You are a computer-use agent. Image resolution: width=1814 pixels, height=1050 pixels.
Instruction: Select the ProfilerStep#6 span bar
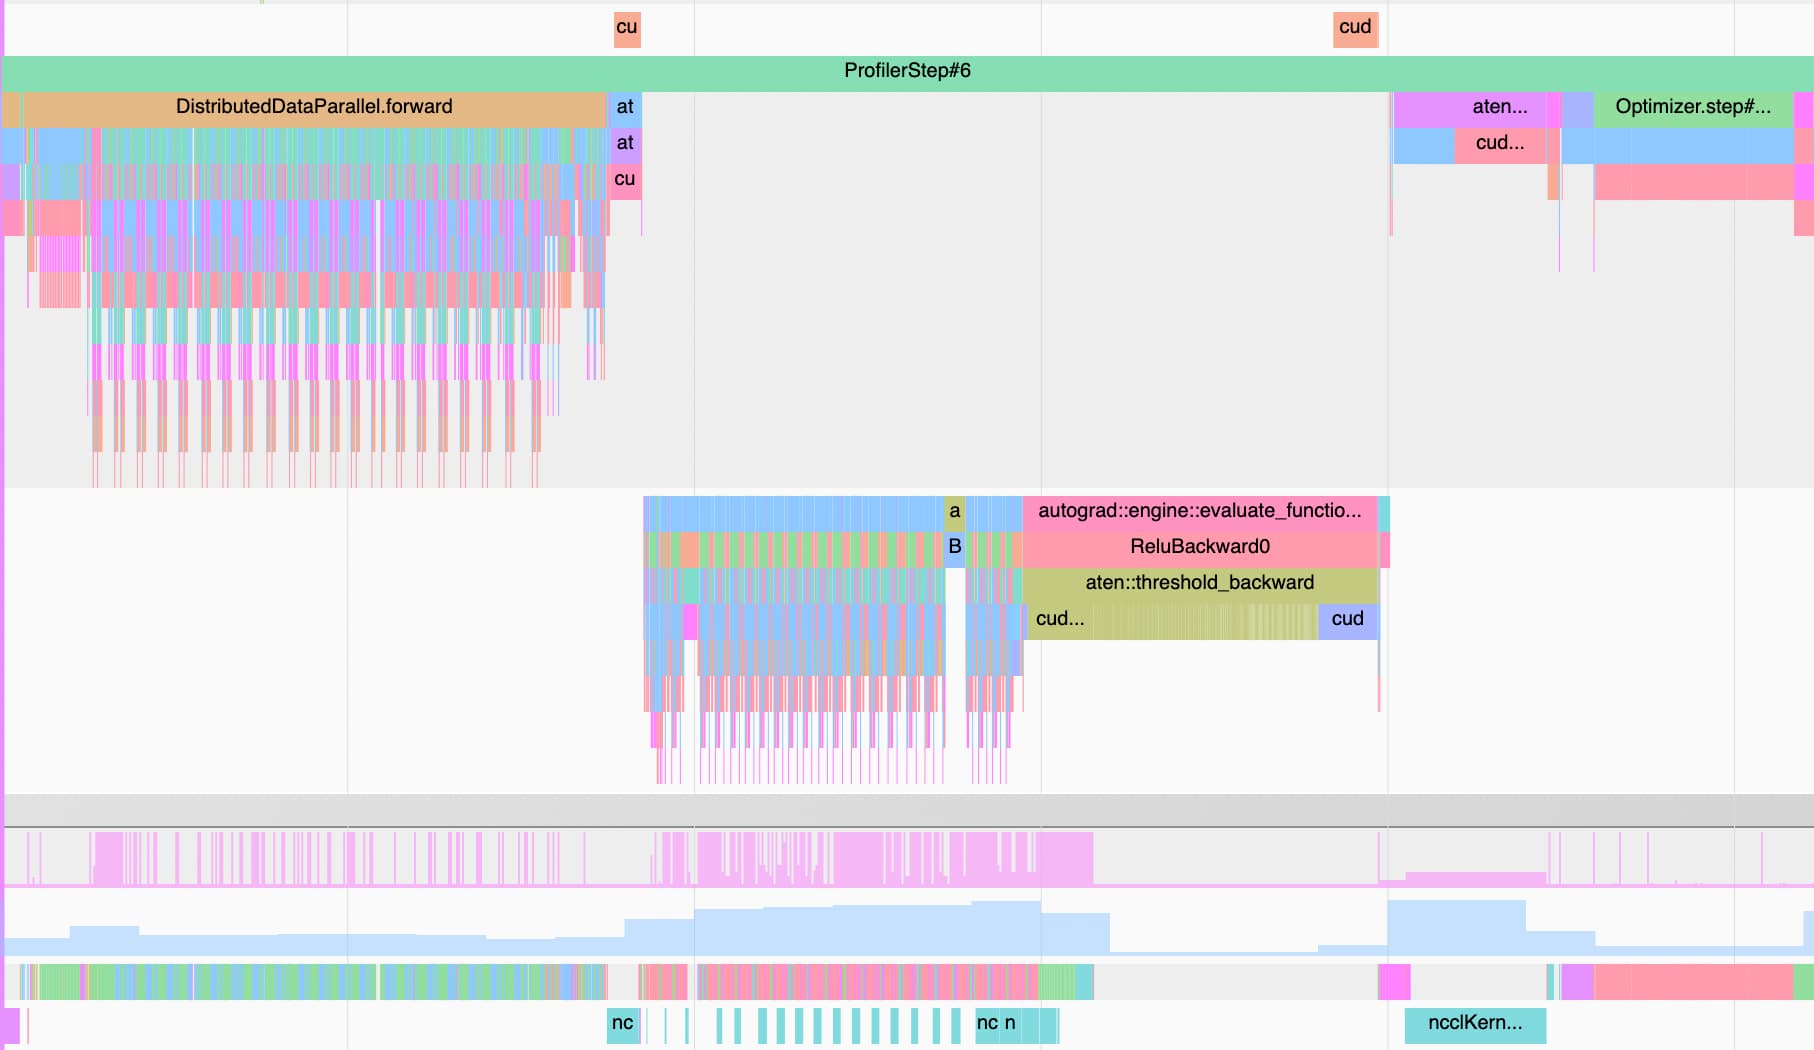(x=906, y=72)
